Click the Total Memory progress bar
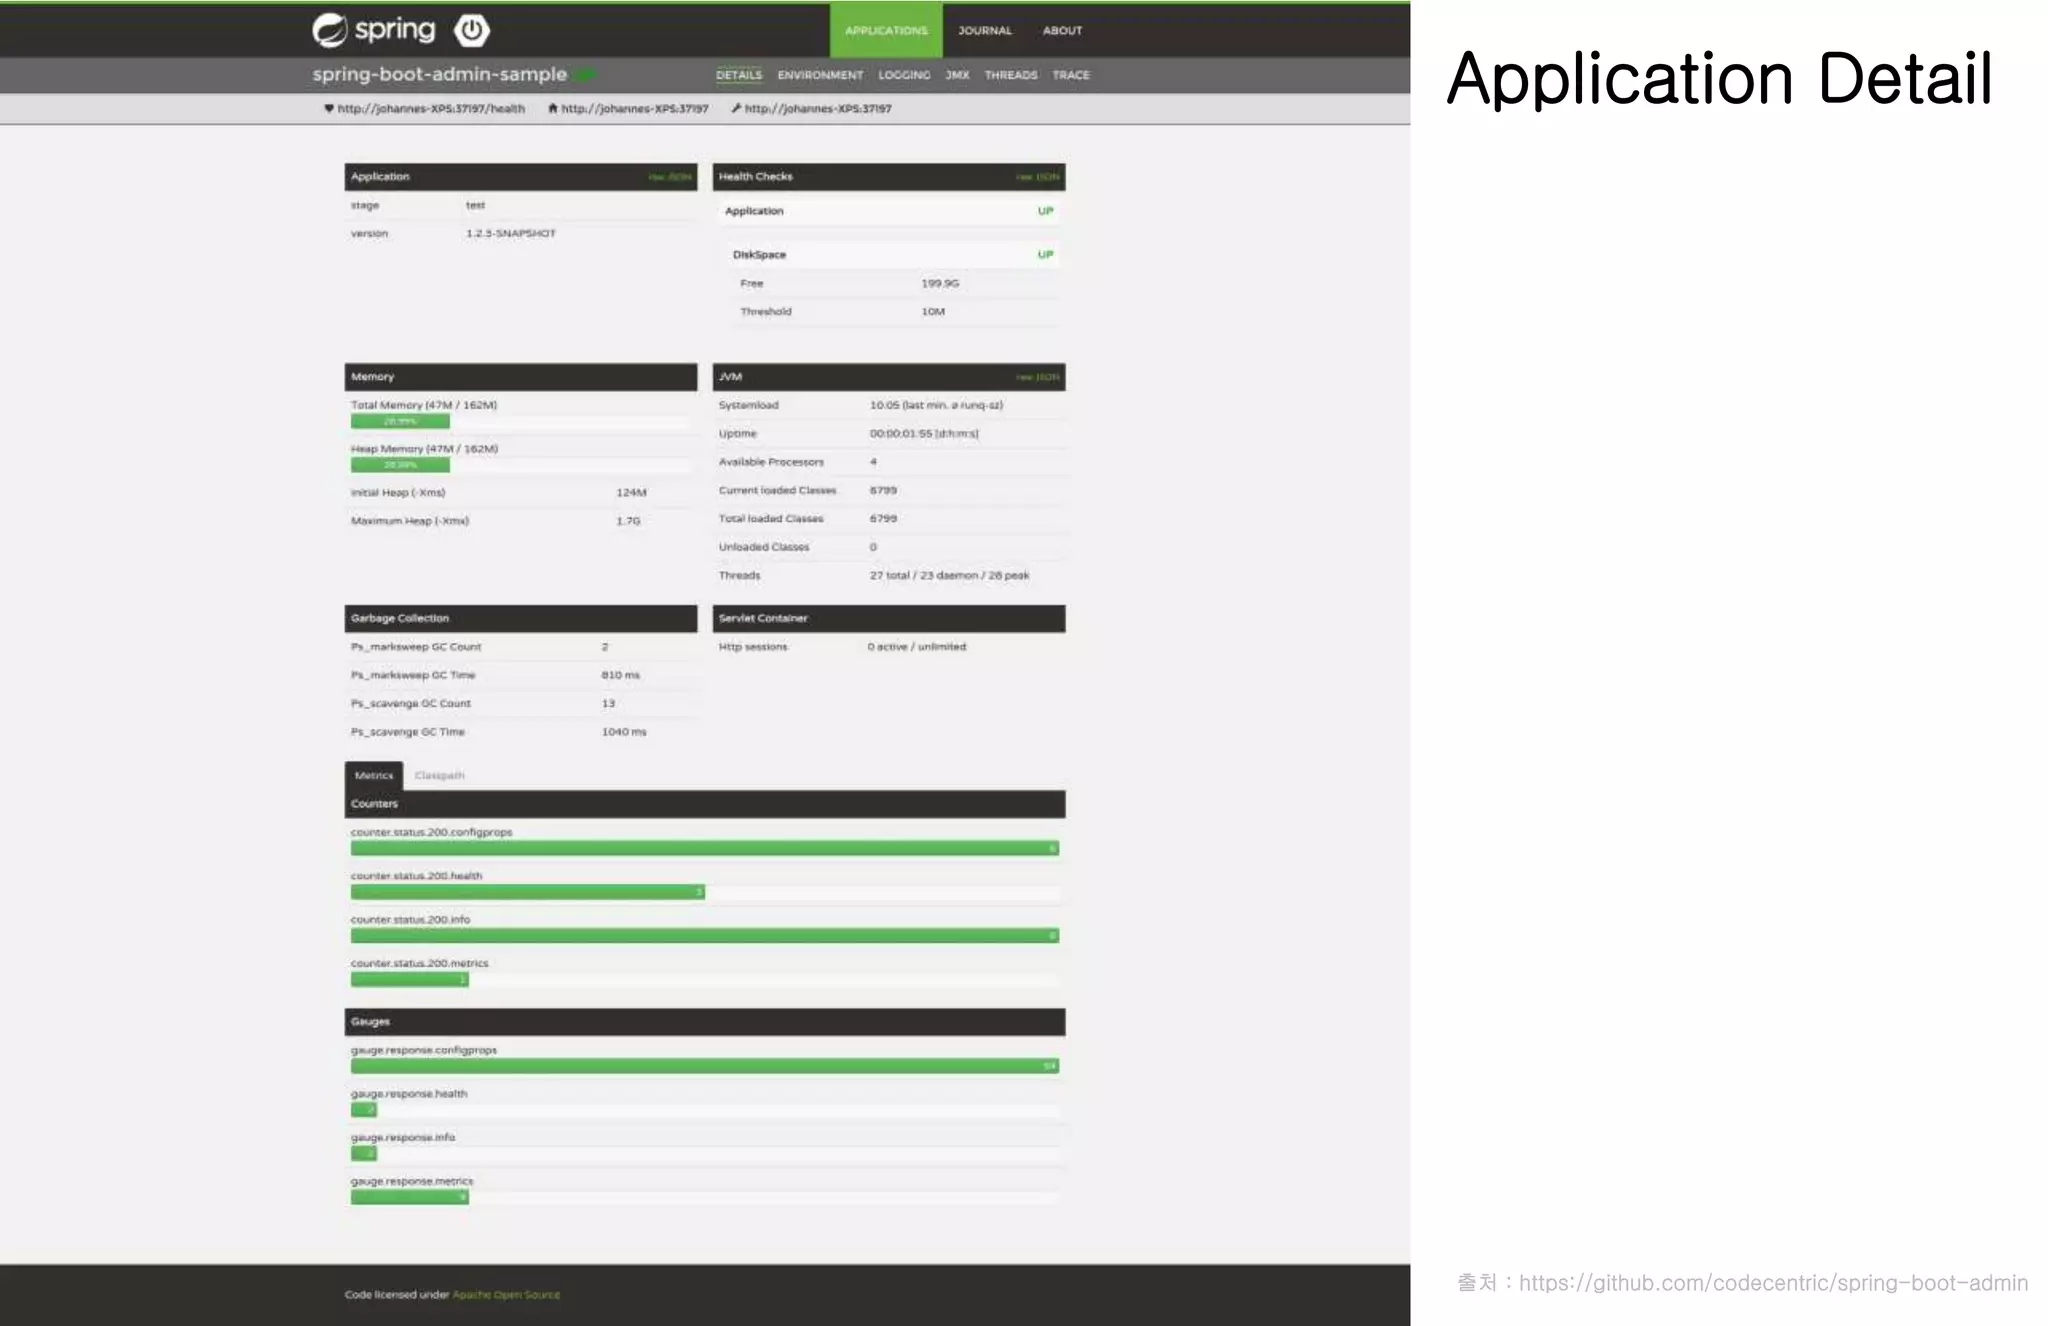 coord(520,422)
